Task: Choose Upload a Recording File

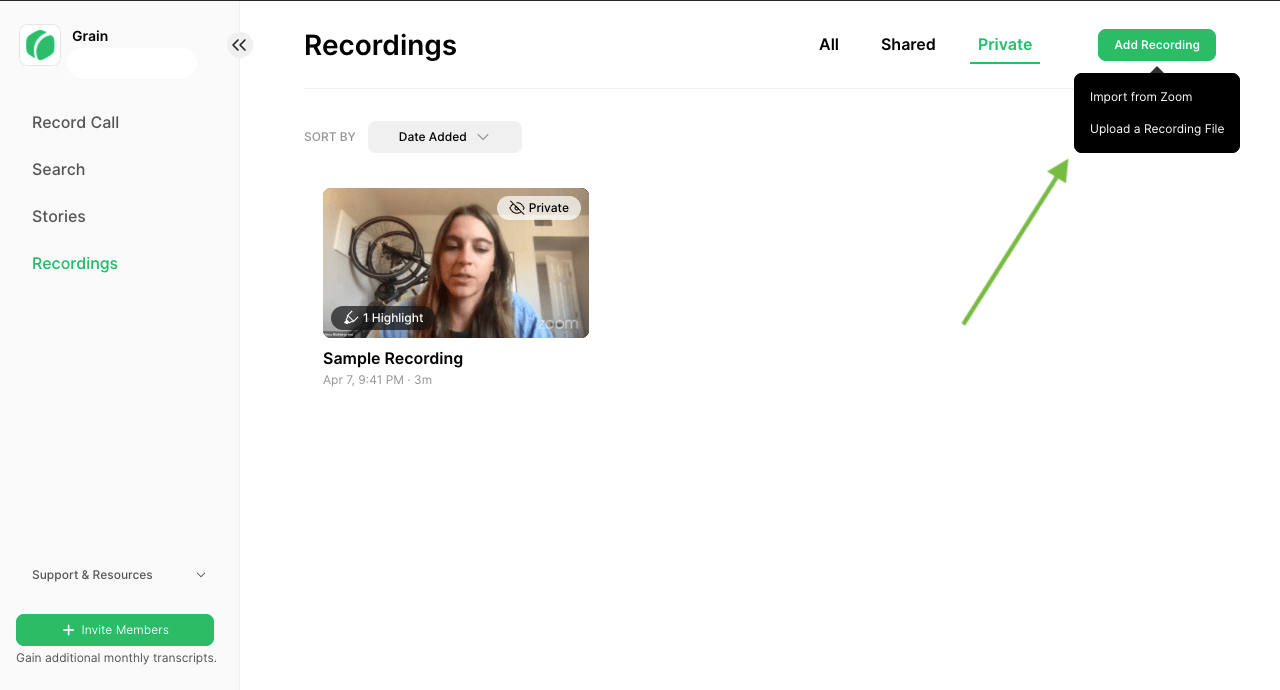Action: (1157, 129)
